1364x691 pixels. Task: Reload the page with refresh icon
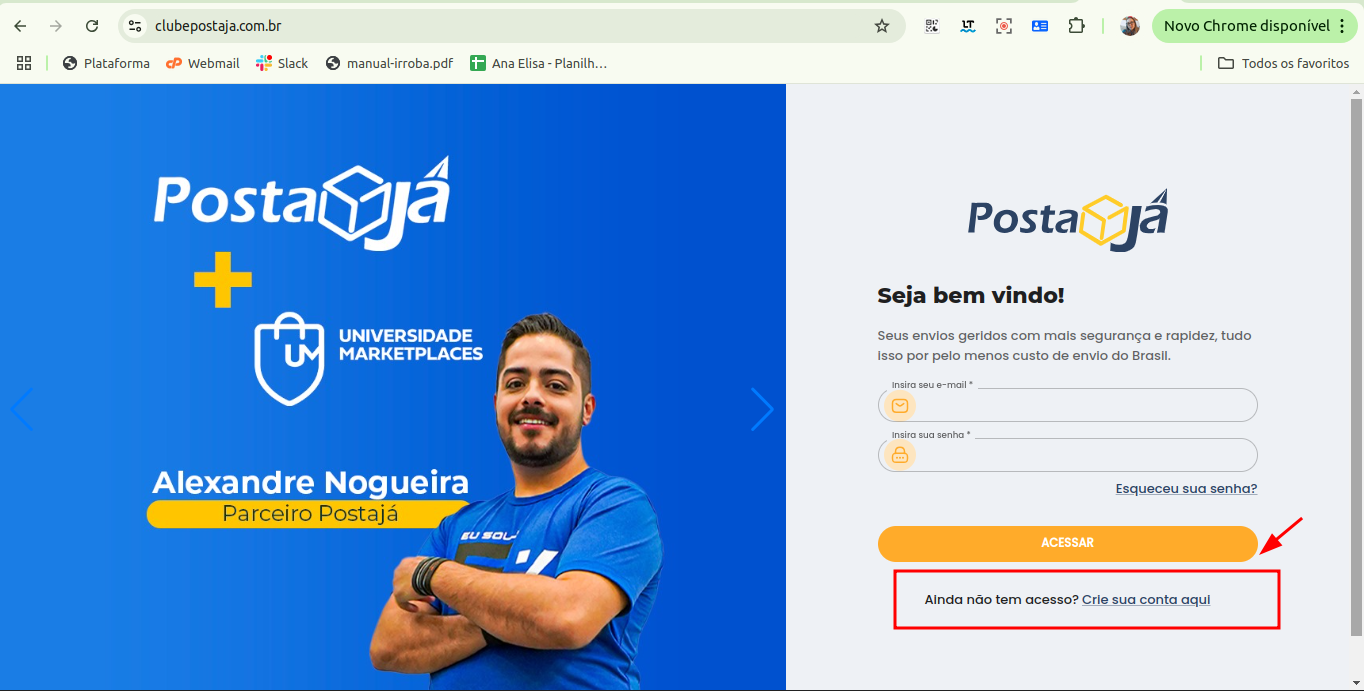[x=92, y=26]
